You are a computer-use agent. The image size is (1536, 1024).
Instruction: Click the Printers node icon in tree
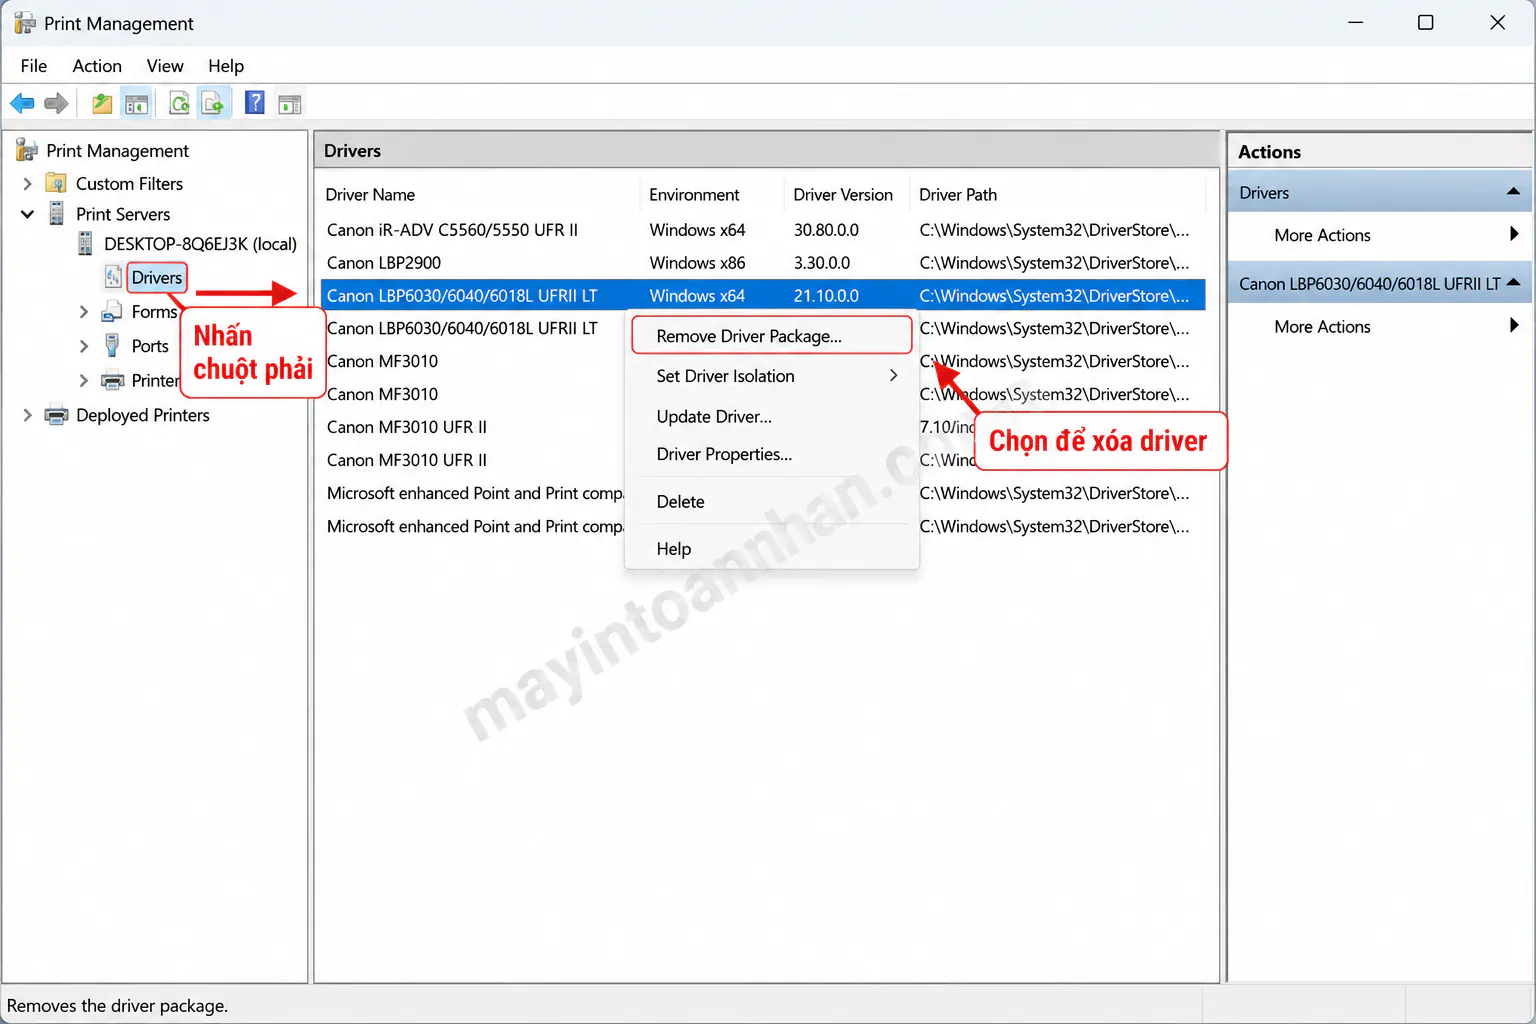[x=113, y=380]
